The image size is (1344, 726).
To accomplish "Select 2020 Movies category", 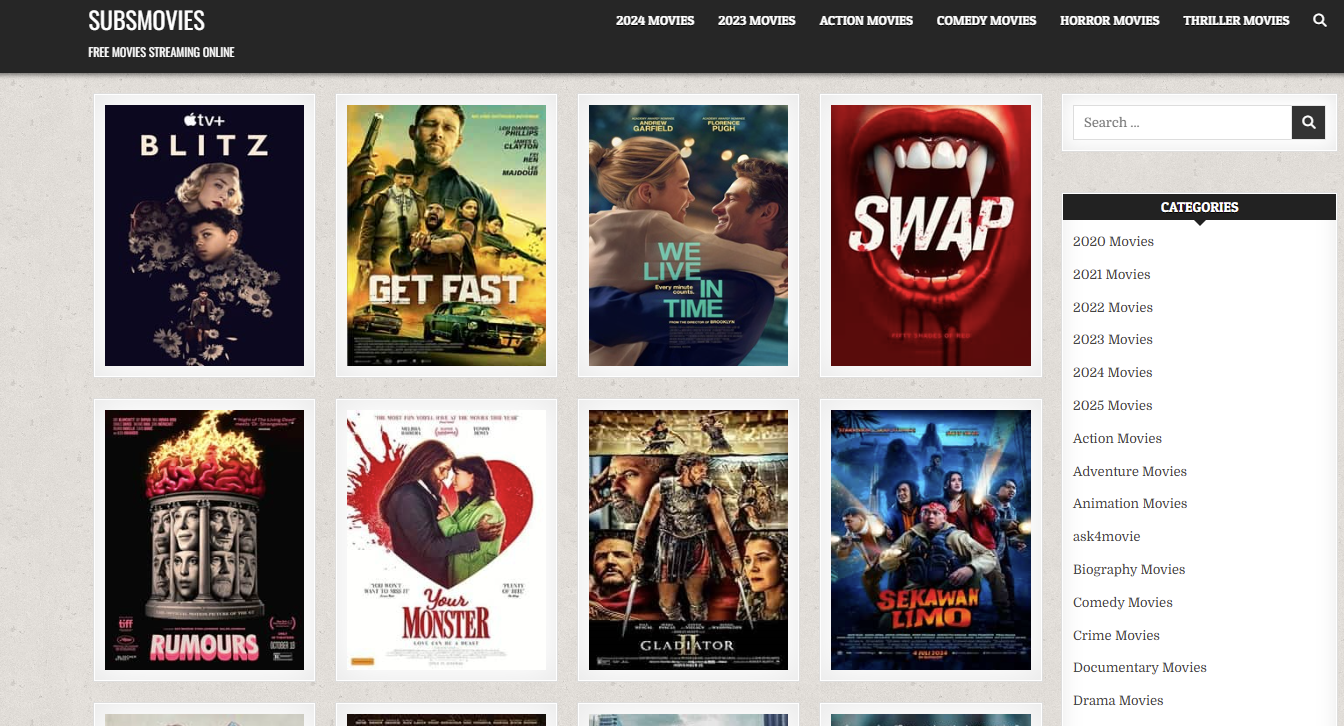I will coord(1113,241).
